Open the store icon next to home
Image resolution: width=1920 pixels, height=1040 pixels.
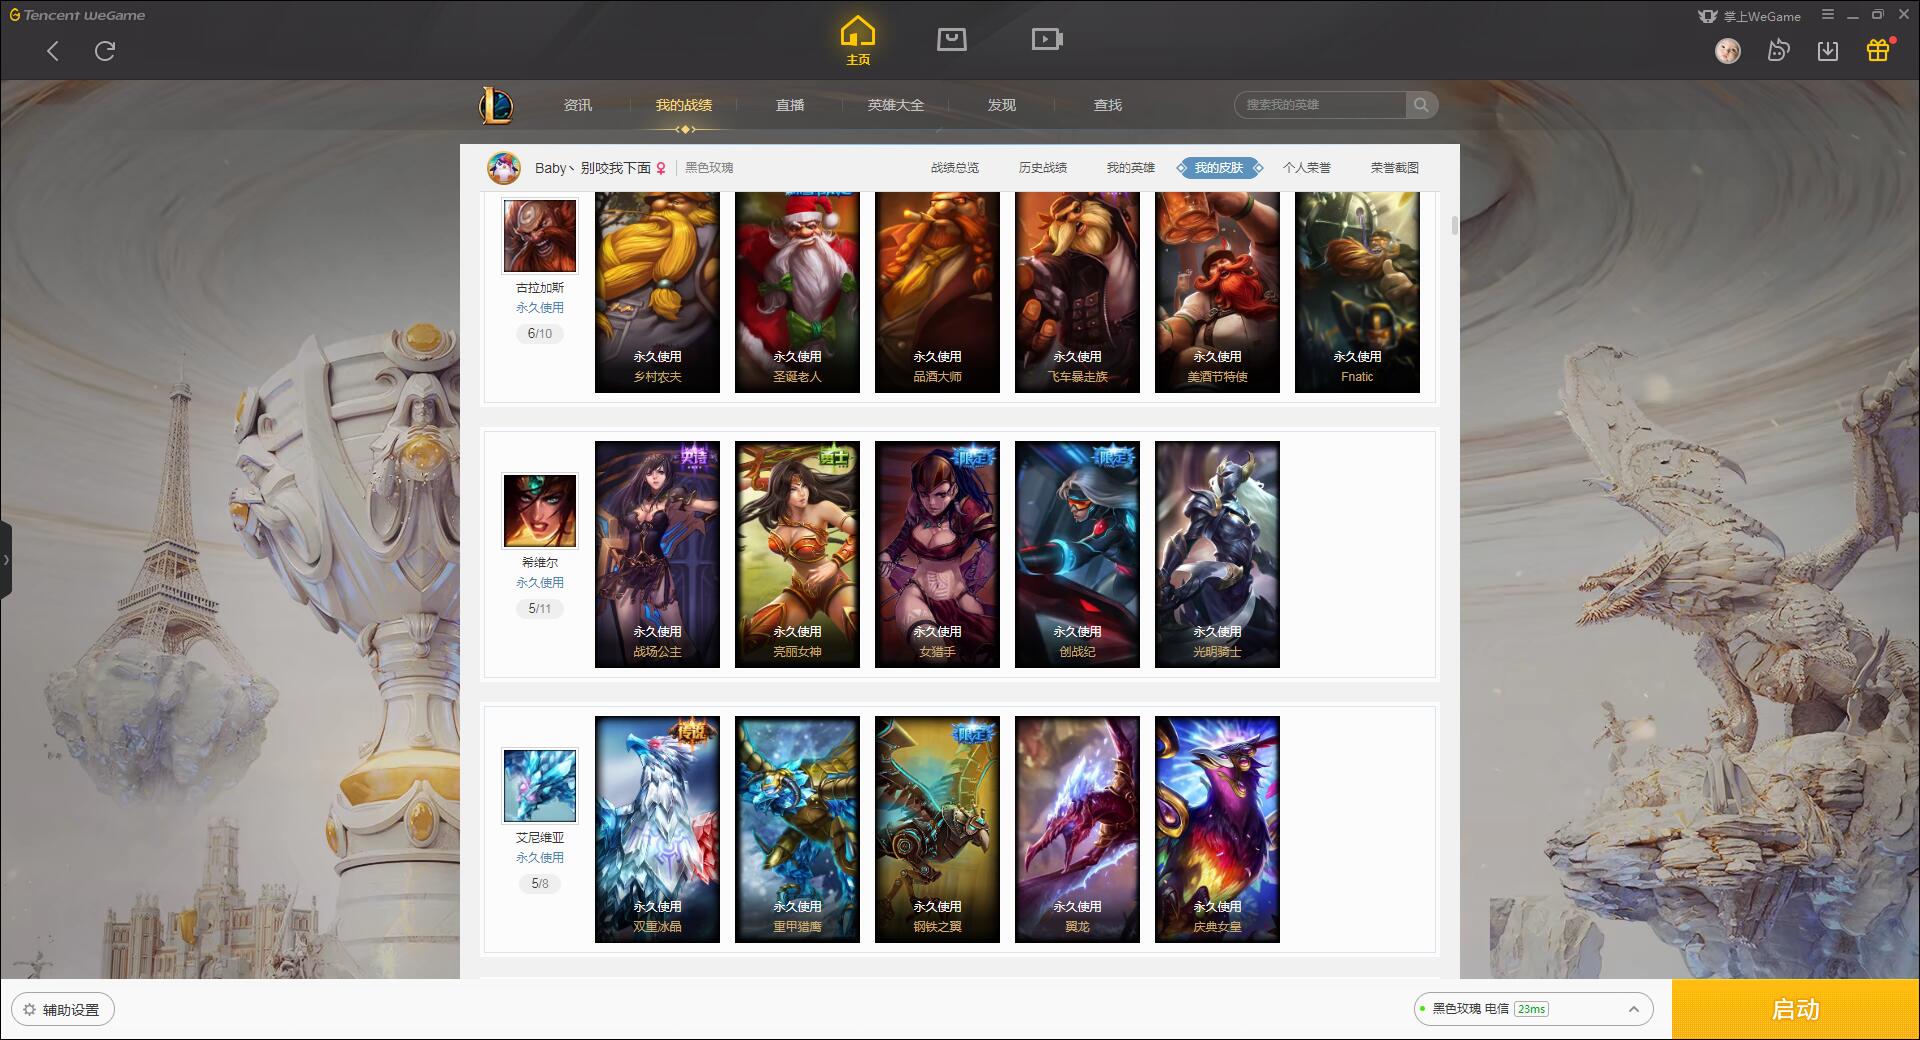[952, 39]
